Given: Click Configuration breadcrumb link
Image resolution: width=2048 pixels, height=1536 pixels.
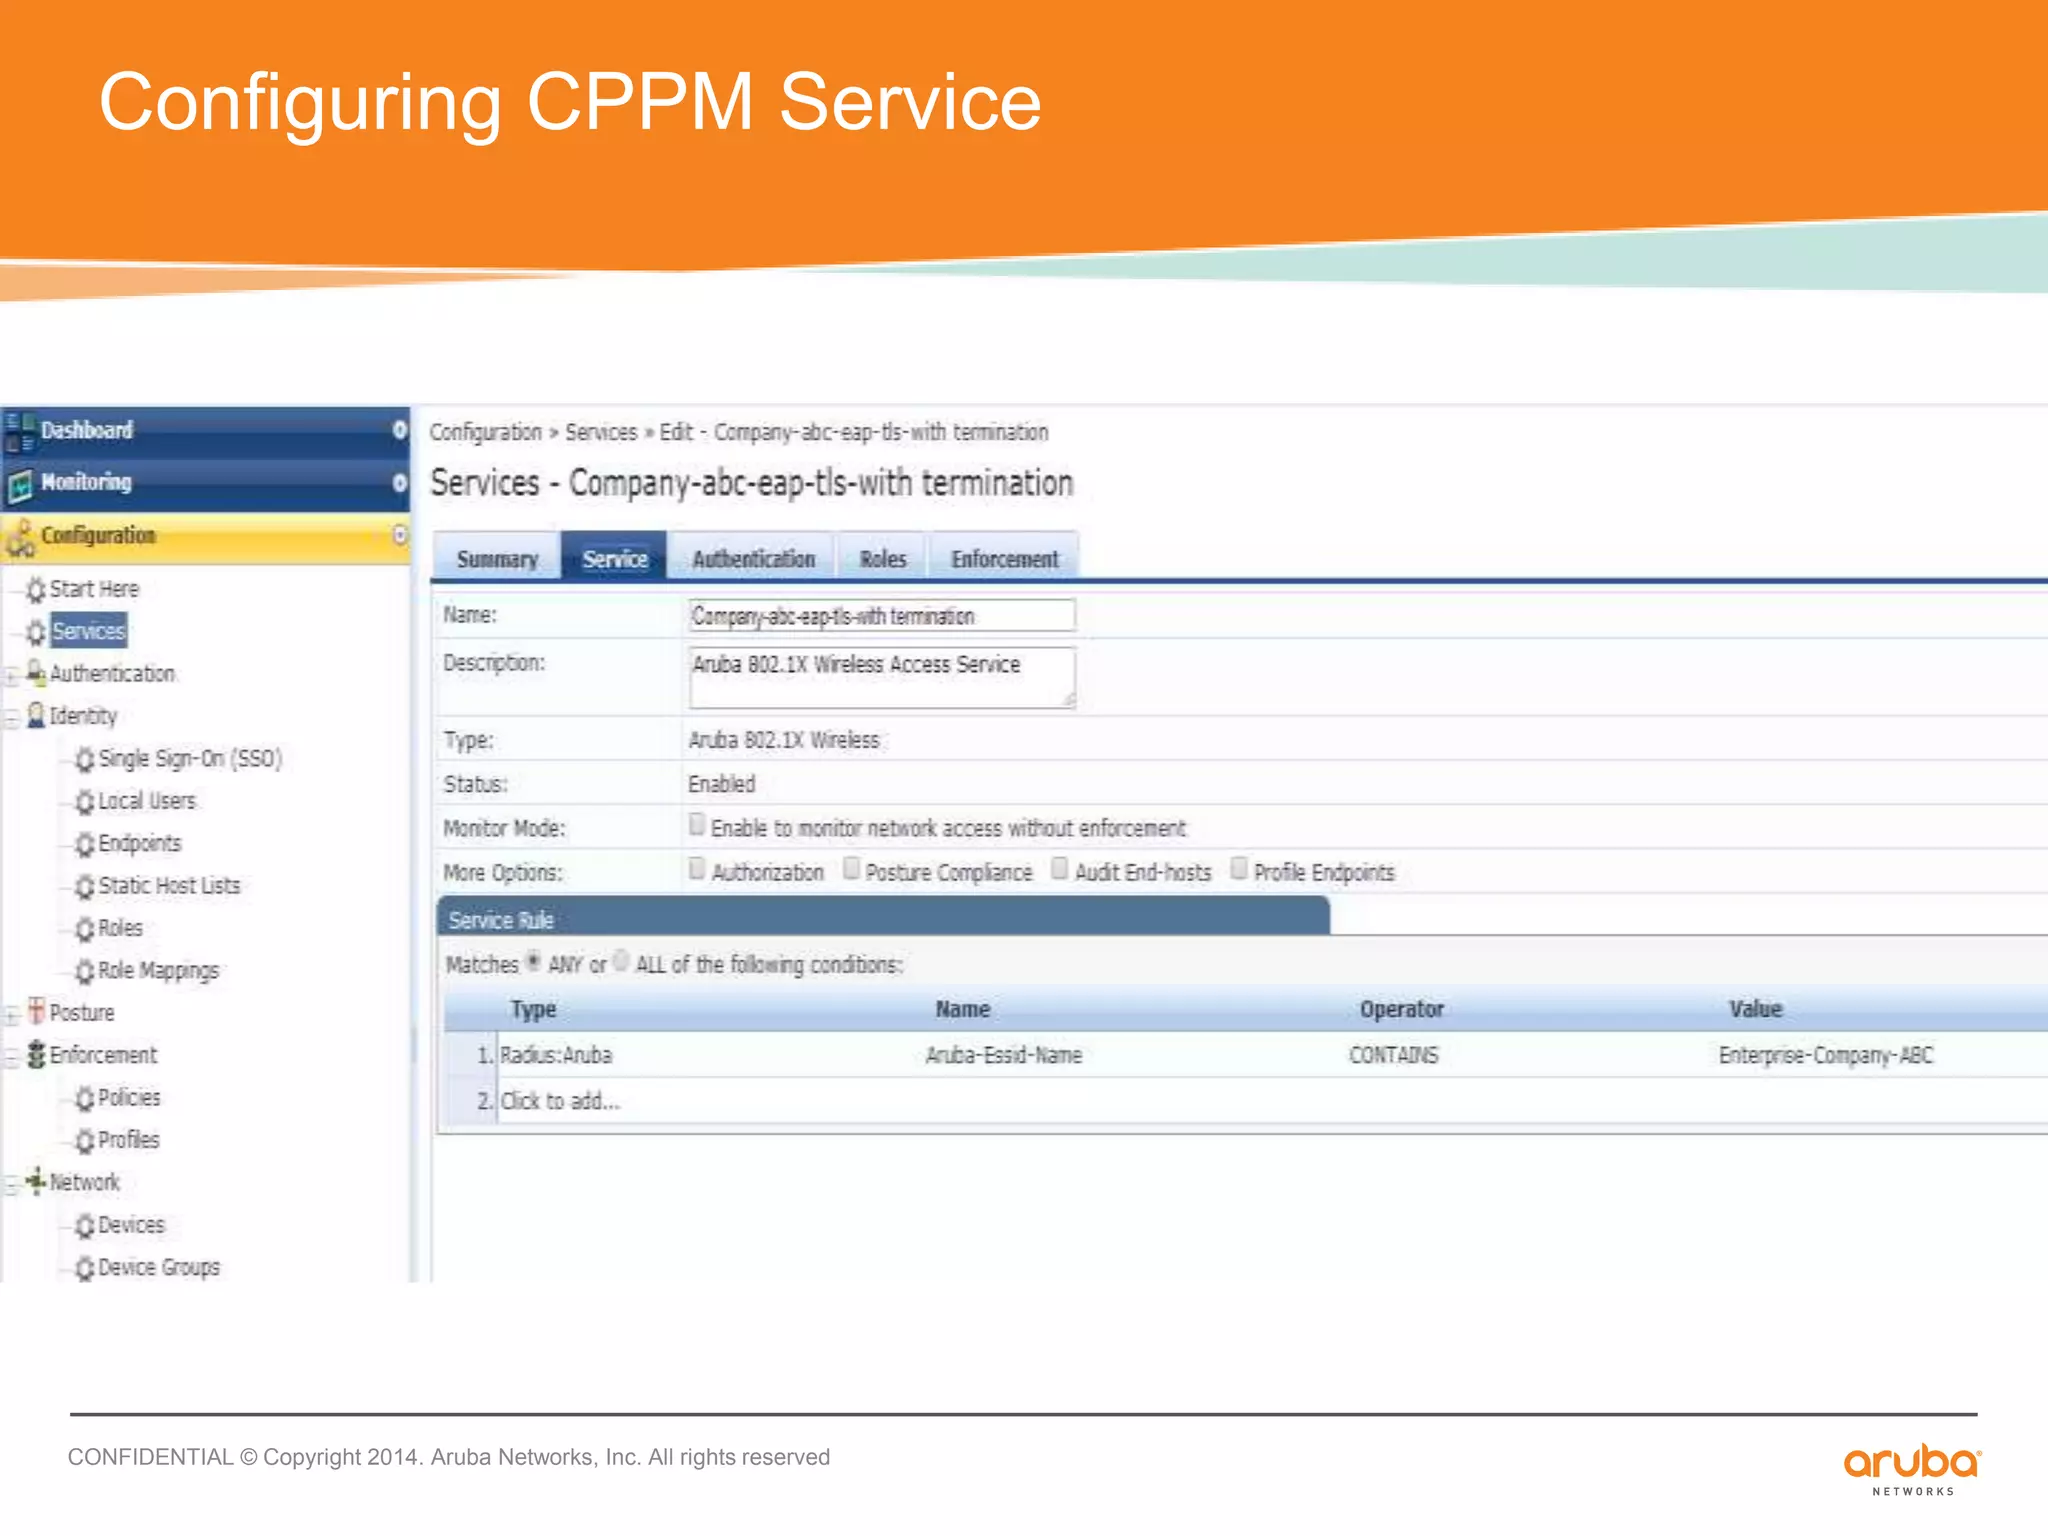Looking at the screenshot, I should click(x=485, y=433).
